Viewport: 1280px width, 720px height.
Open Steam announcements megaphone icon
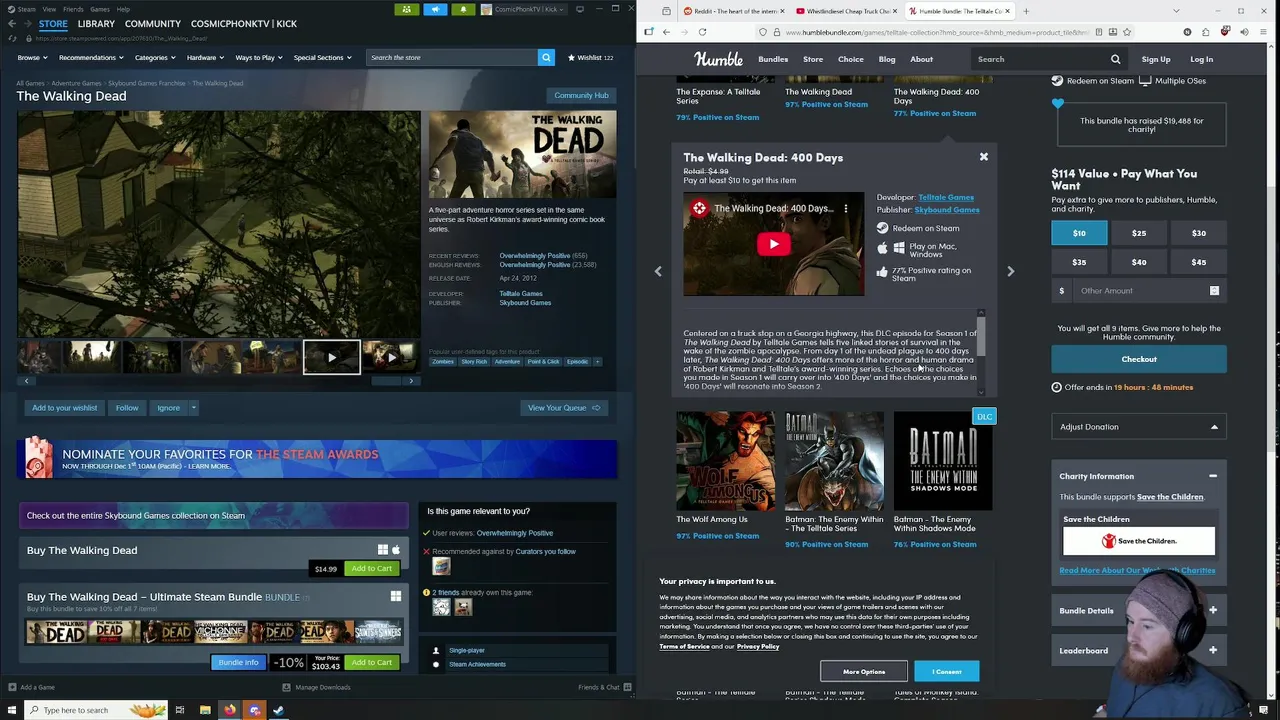coord(435,9)
